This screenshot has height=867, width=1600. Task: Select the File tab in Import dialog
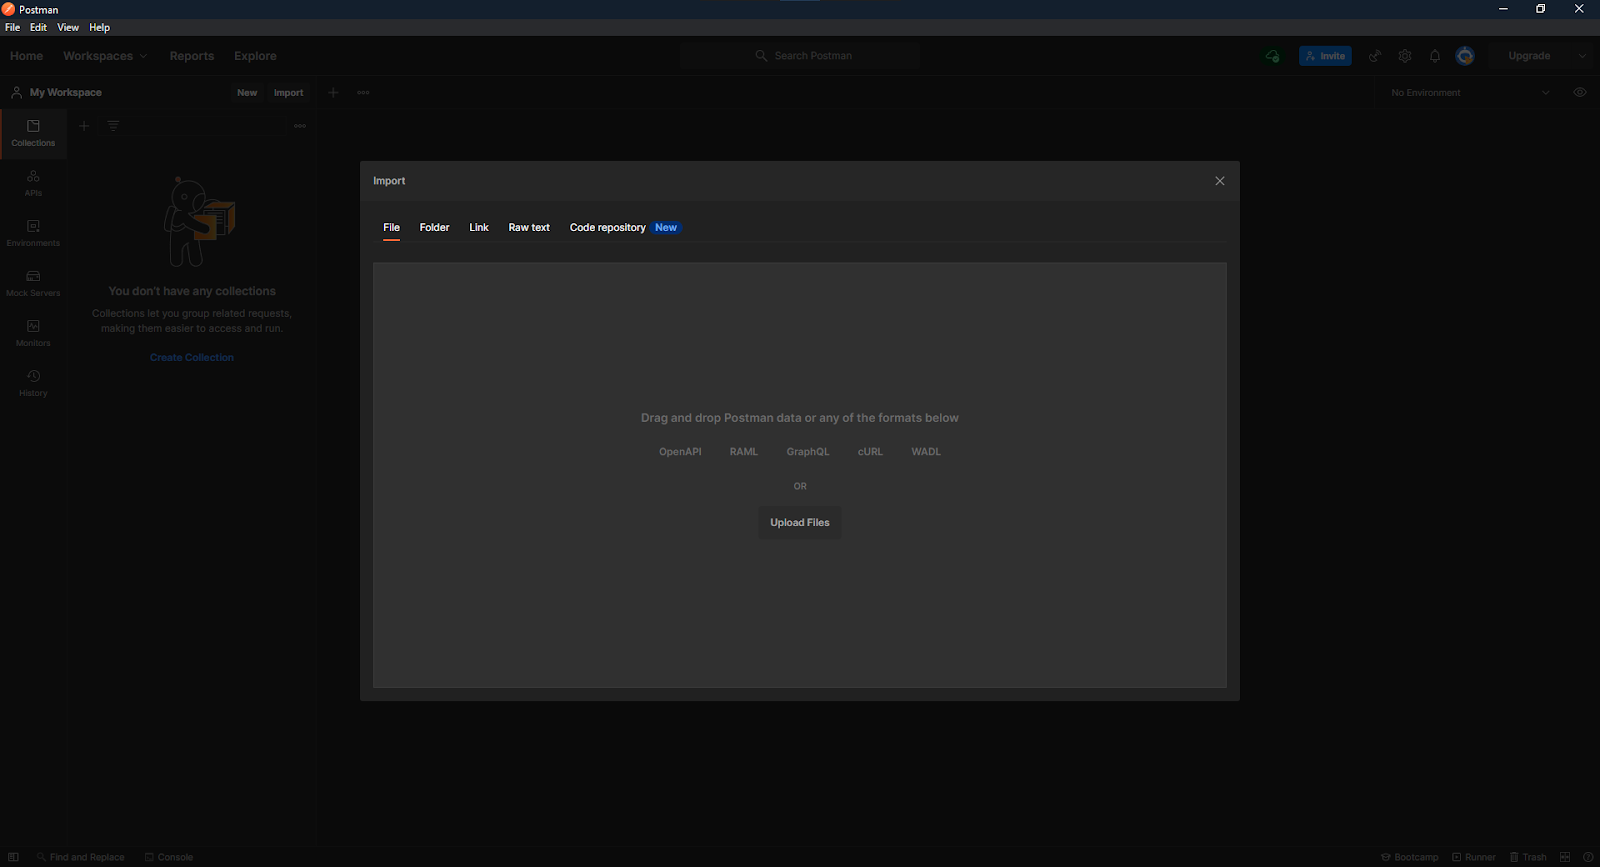coord(392,228)
